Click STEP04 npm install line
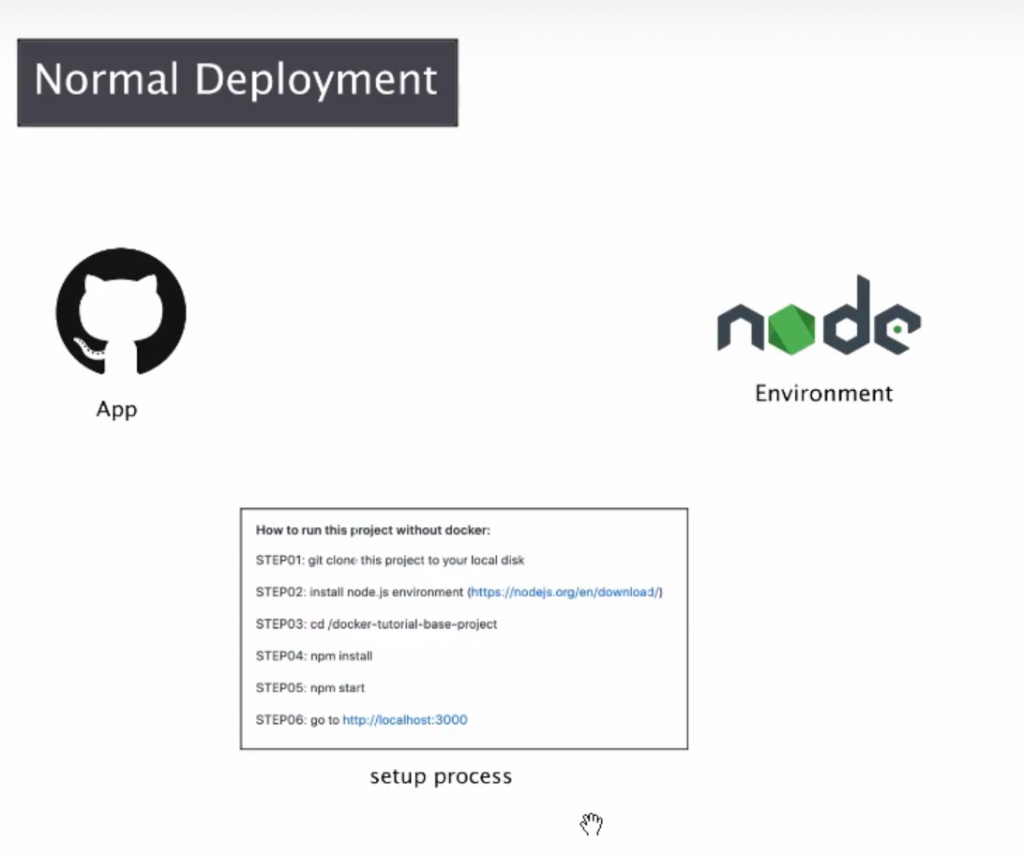1024x857 pixels. [x=314, y=656]
